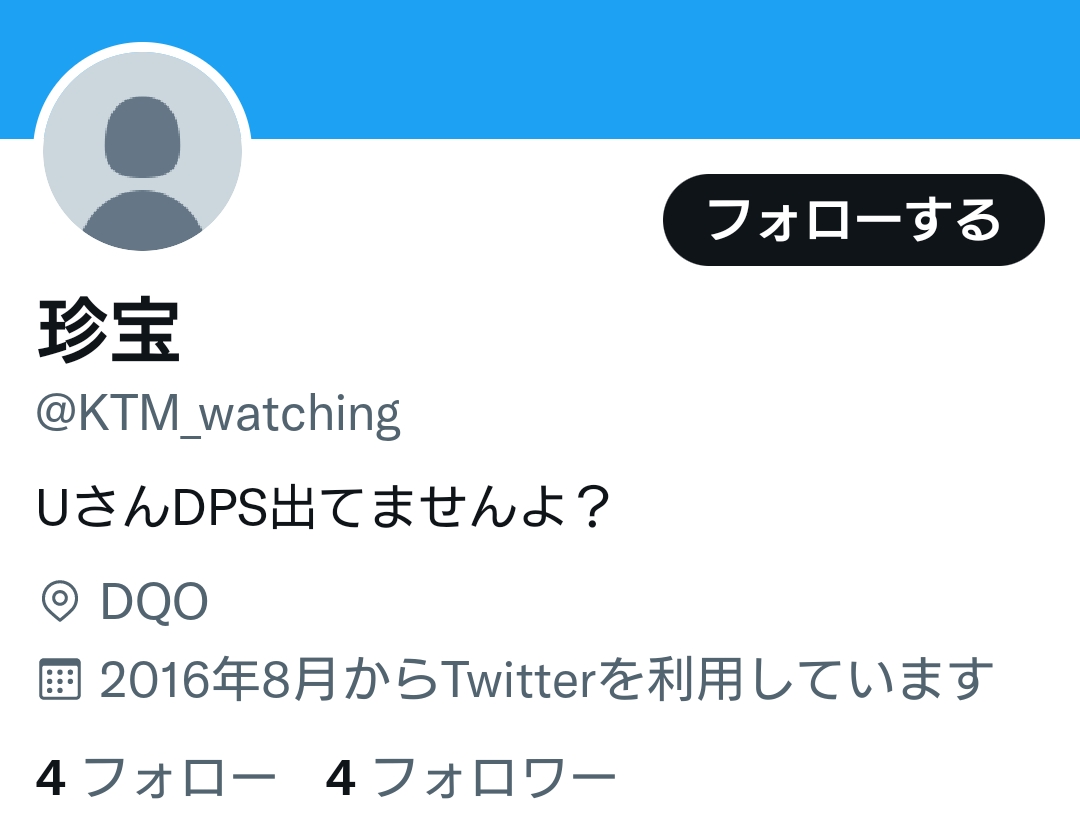Click the person silhouette inside the avatar
Viewport: 1080px width, 836px height.
143,172
